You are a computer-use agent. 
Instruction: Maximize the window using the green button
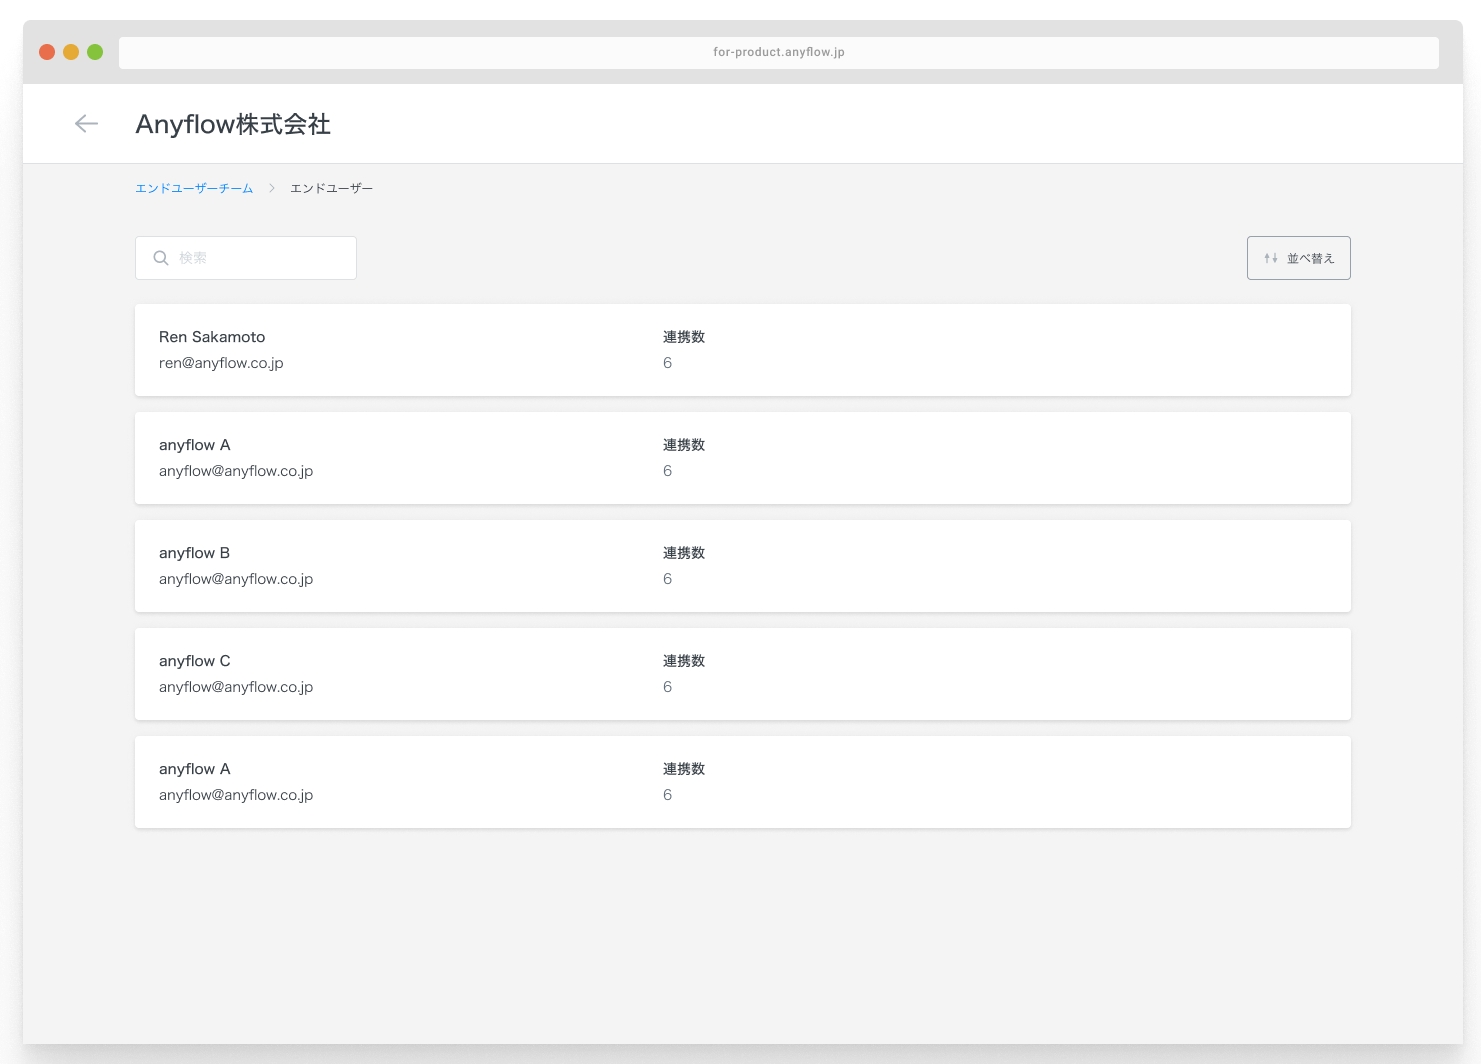95,52
